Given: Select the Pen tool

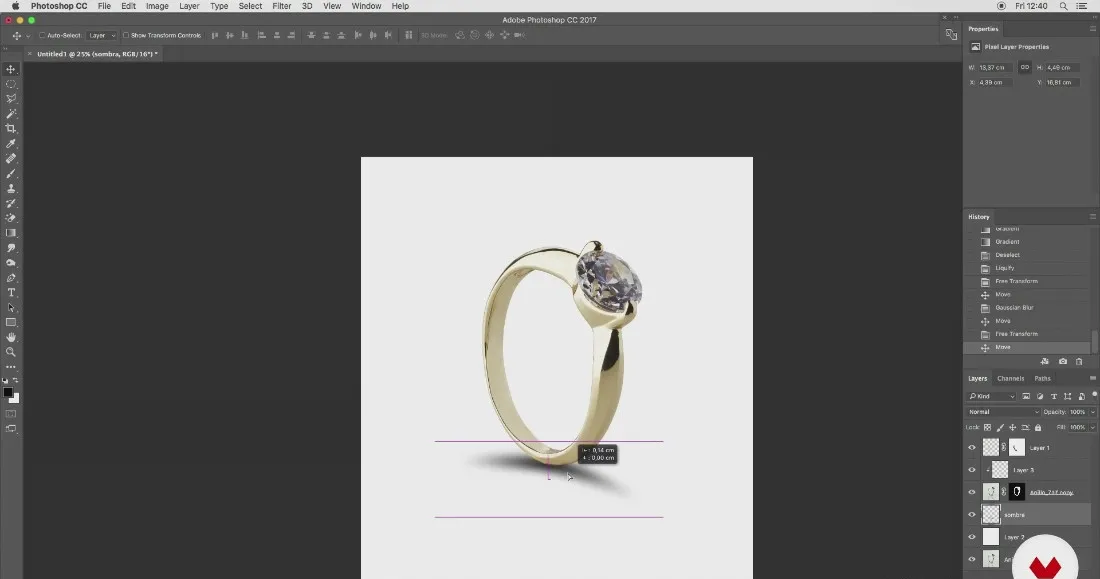Looking at the screenshot, I should click(x=11, y=278).
